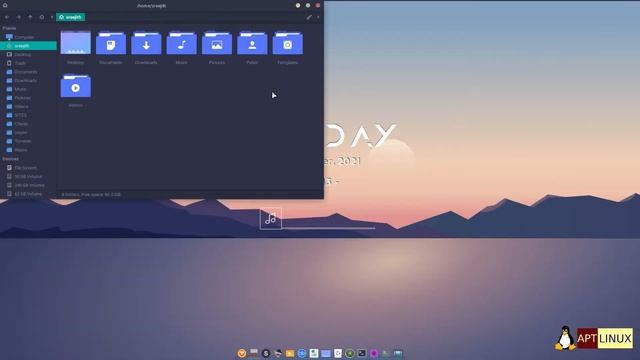Open the Public folder icon in main pane

pos(252,43)
